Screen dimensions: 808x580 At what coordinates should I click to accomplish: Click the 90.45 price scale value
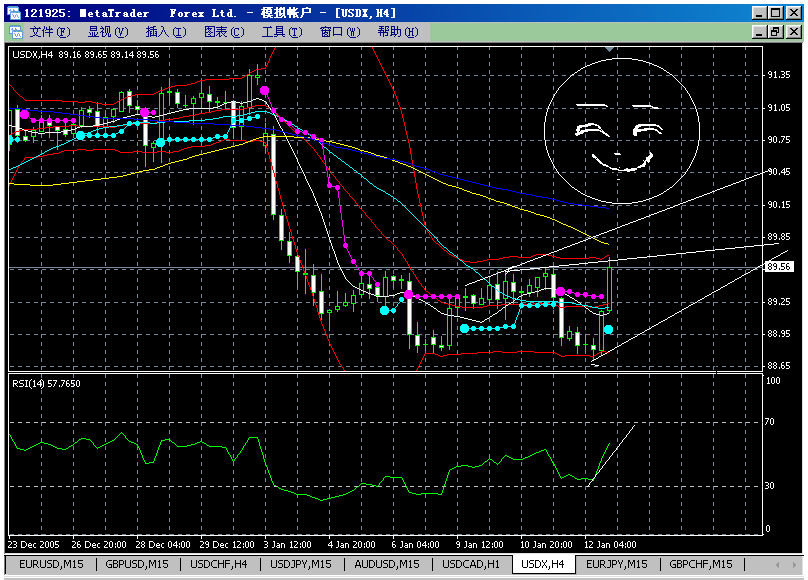pos(779,172)
